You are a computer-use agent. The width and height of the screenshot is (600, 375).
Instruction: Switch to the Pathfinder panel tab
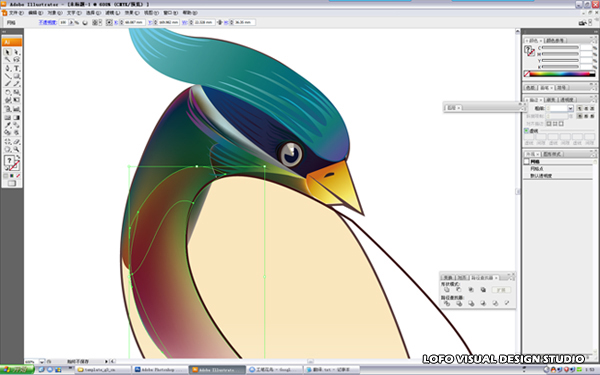[483, 277]
